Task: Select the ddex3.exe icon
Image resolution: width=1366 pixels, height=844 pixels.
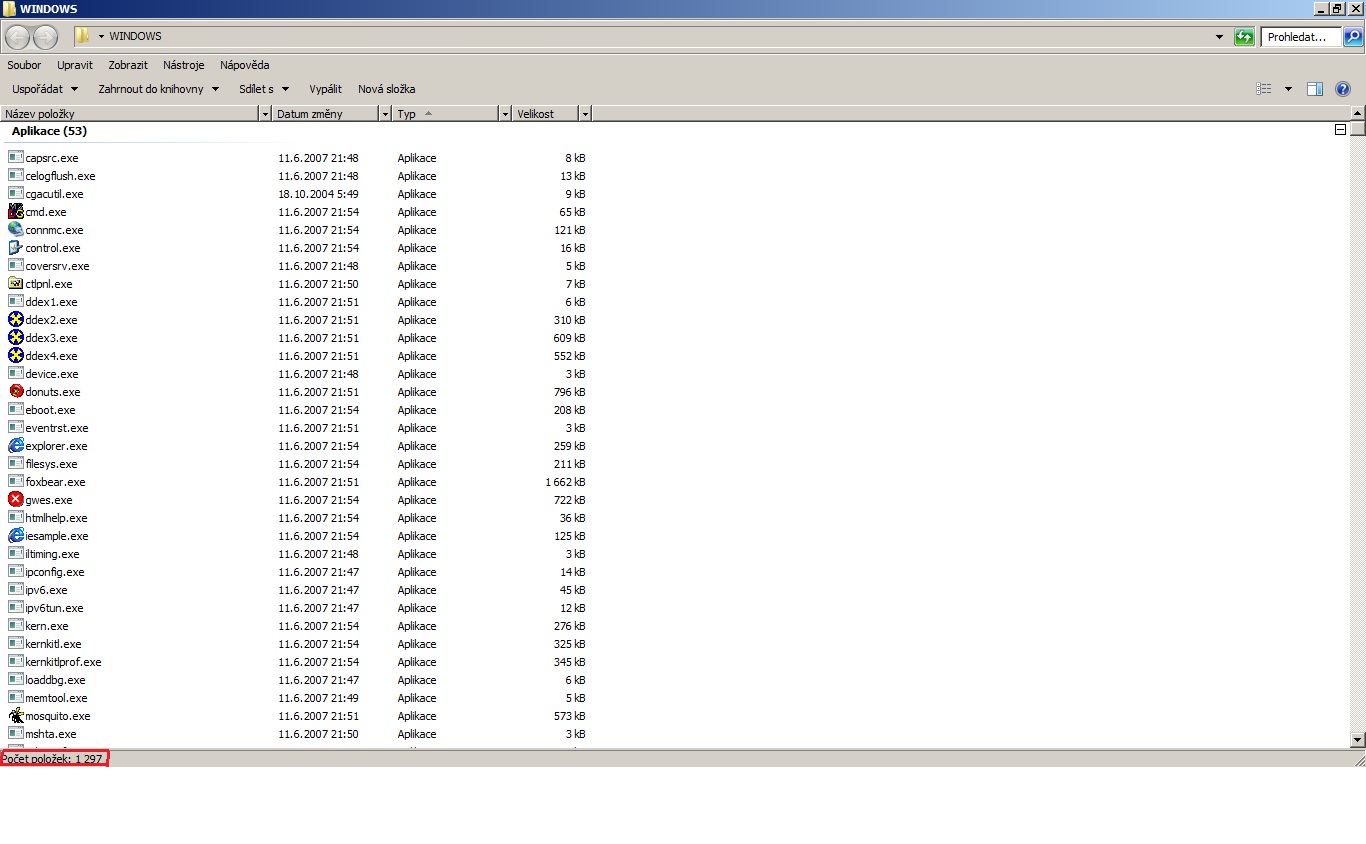Action: [16, 338]
